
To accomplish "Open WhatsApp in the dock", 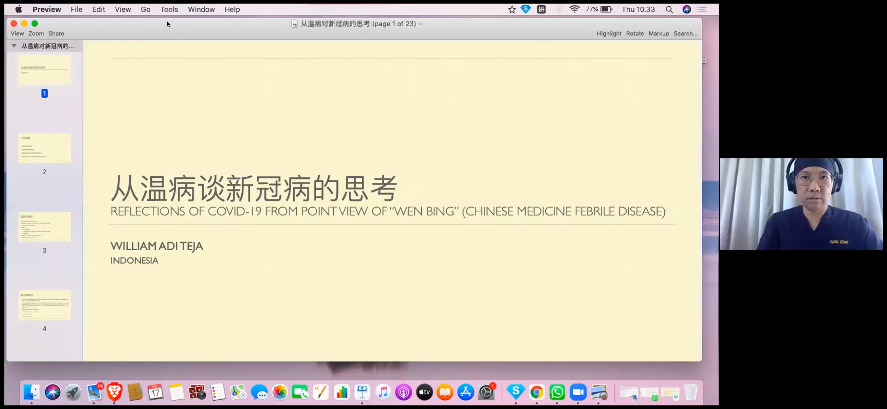I will point(557,392).
